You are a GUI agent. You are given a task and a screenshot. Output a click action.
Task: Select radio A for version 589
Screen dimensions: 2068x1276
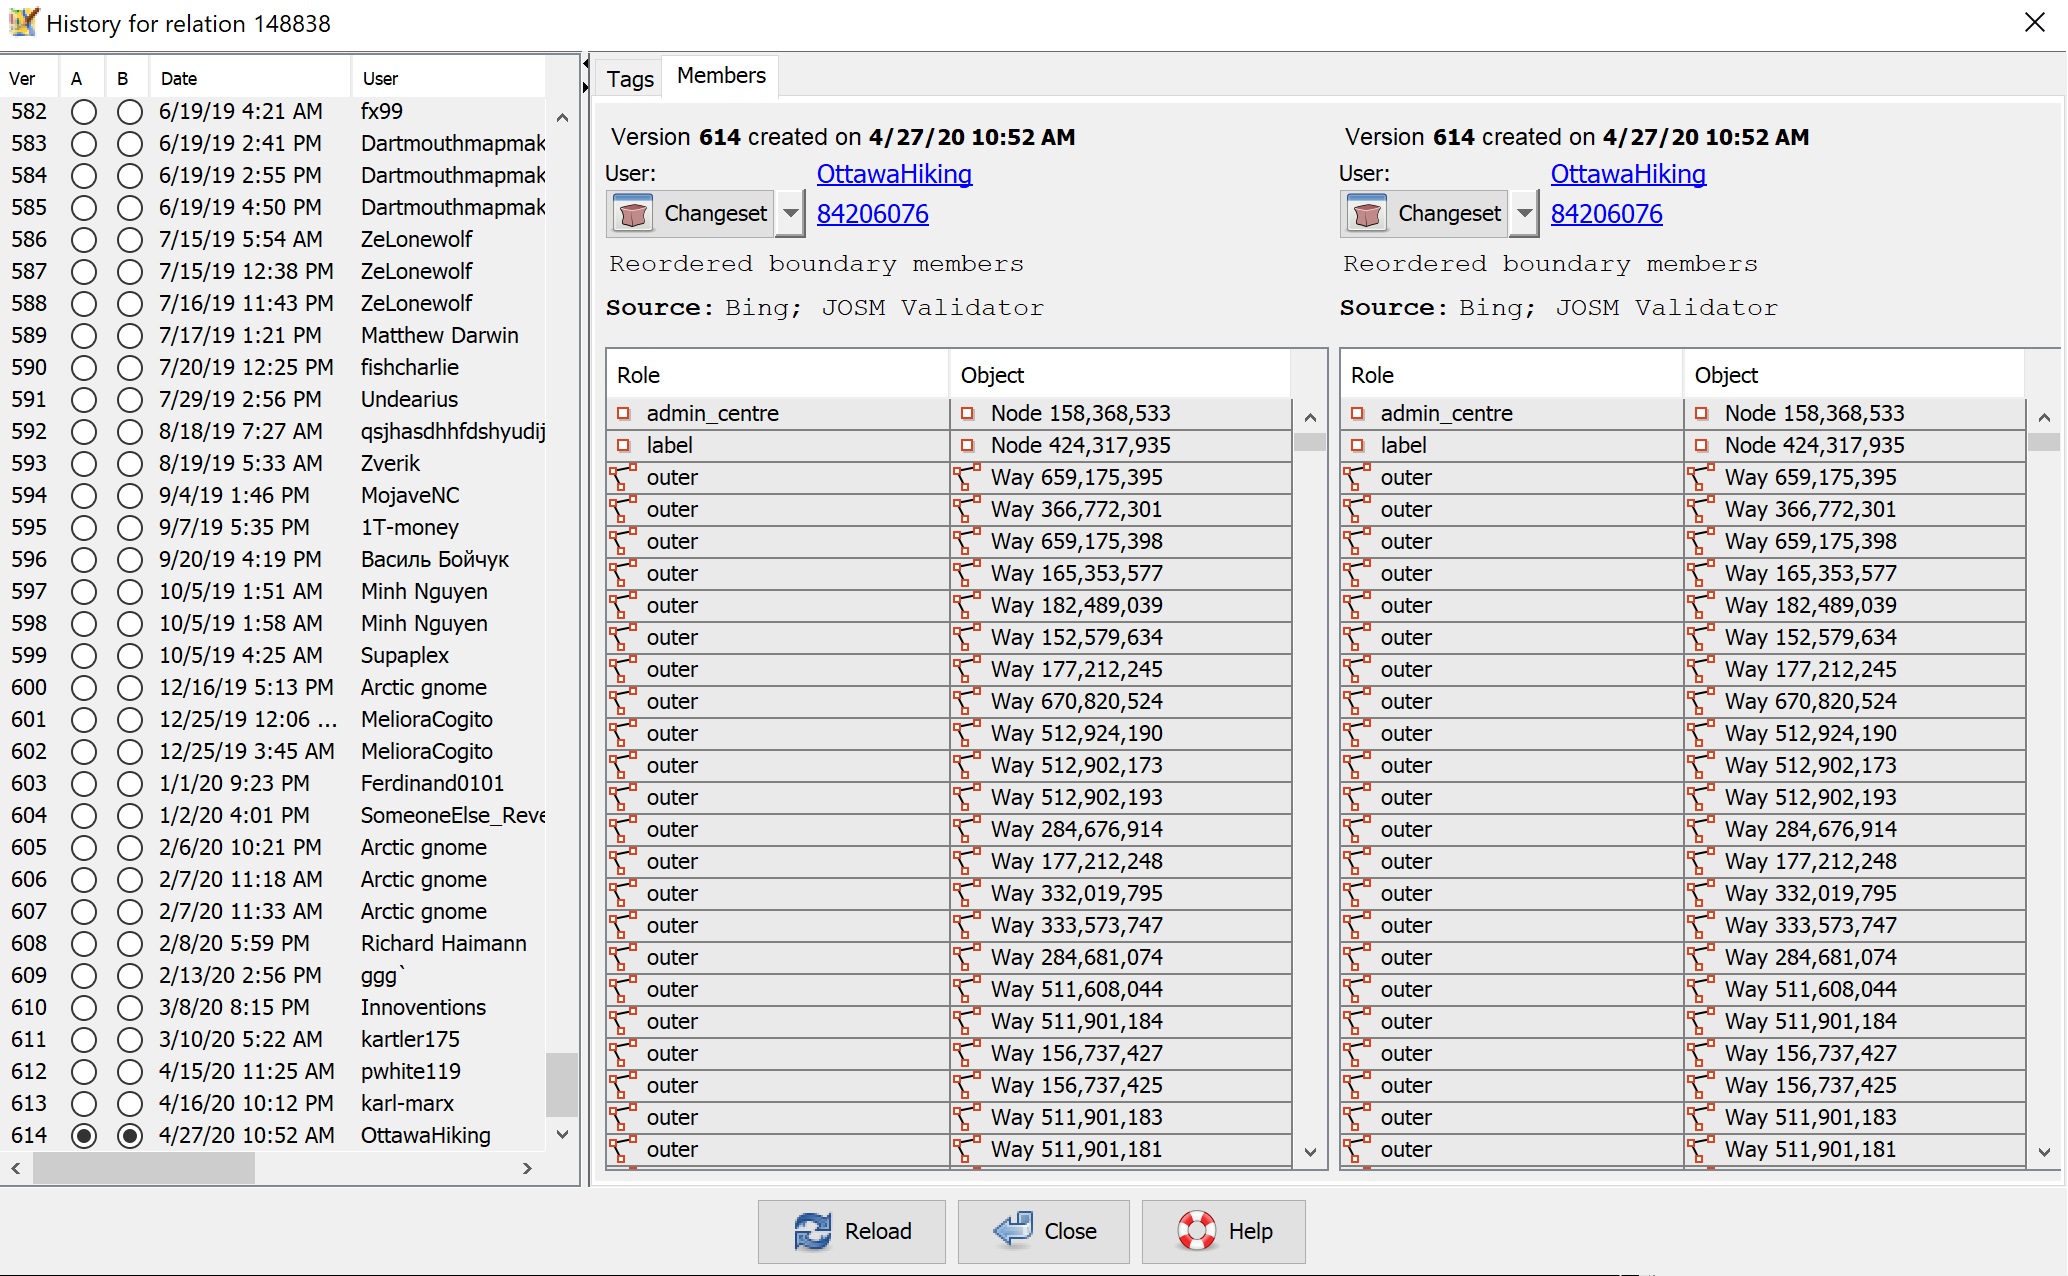point(84,336)
